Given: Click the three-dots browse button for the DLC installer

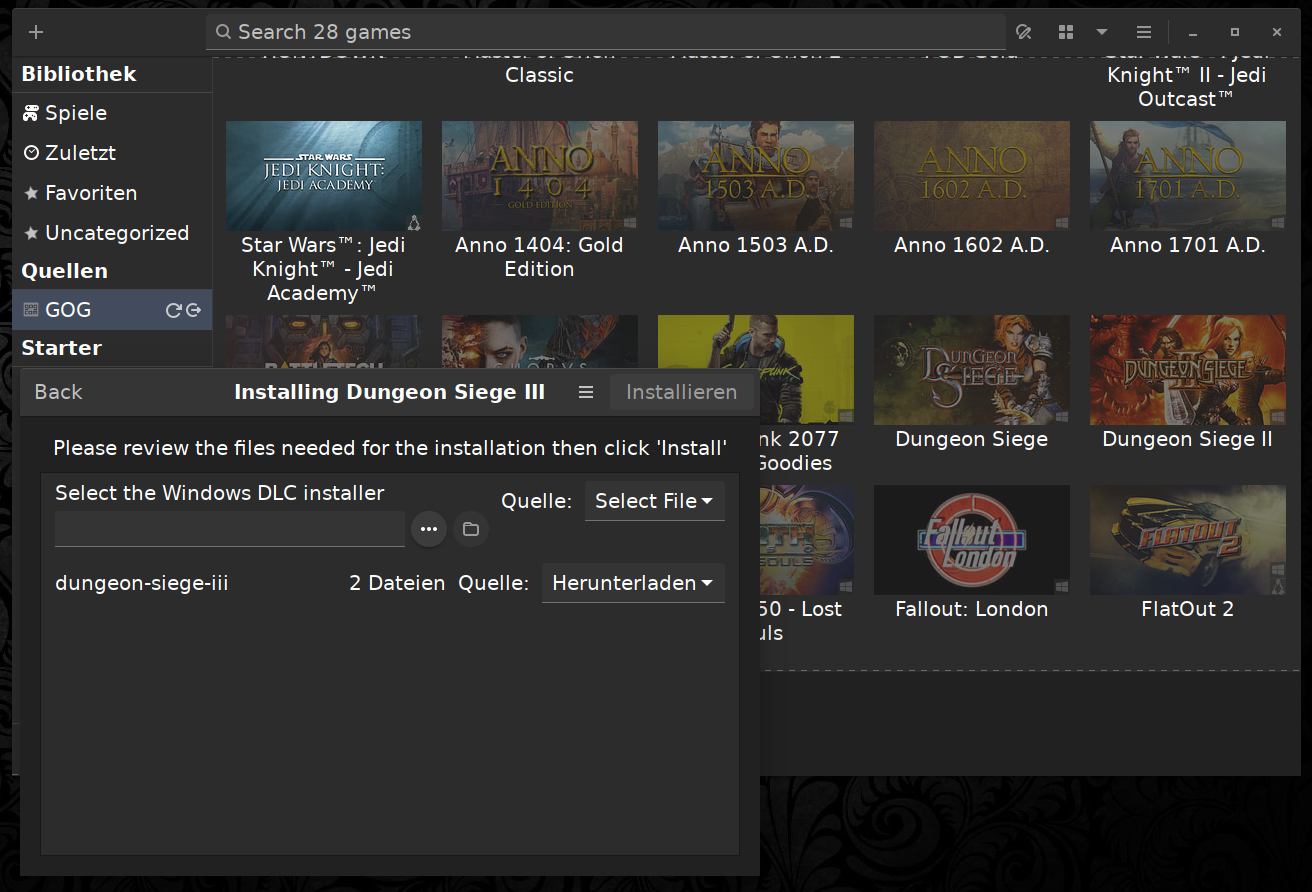Looking at the screenshot, I should [x=429, y=529].
